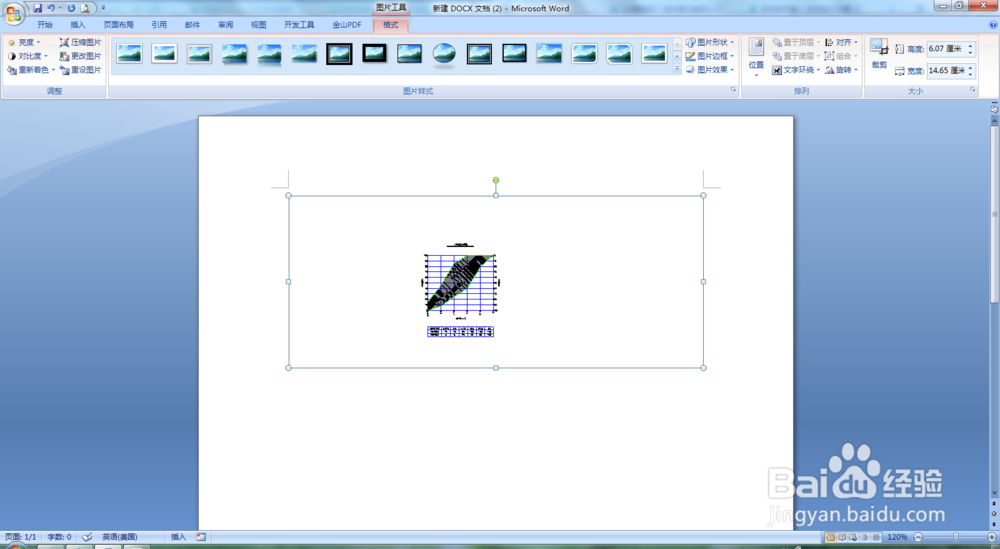This screenshot has height=549, width=1000.
Task: Click the proofing check icon in status bar
Action: [x=87, y=537]
